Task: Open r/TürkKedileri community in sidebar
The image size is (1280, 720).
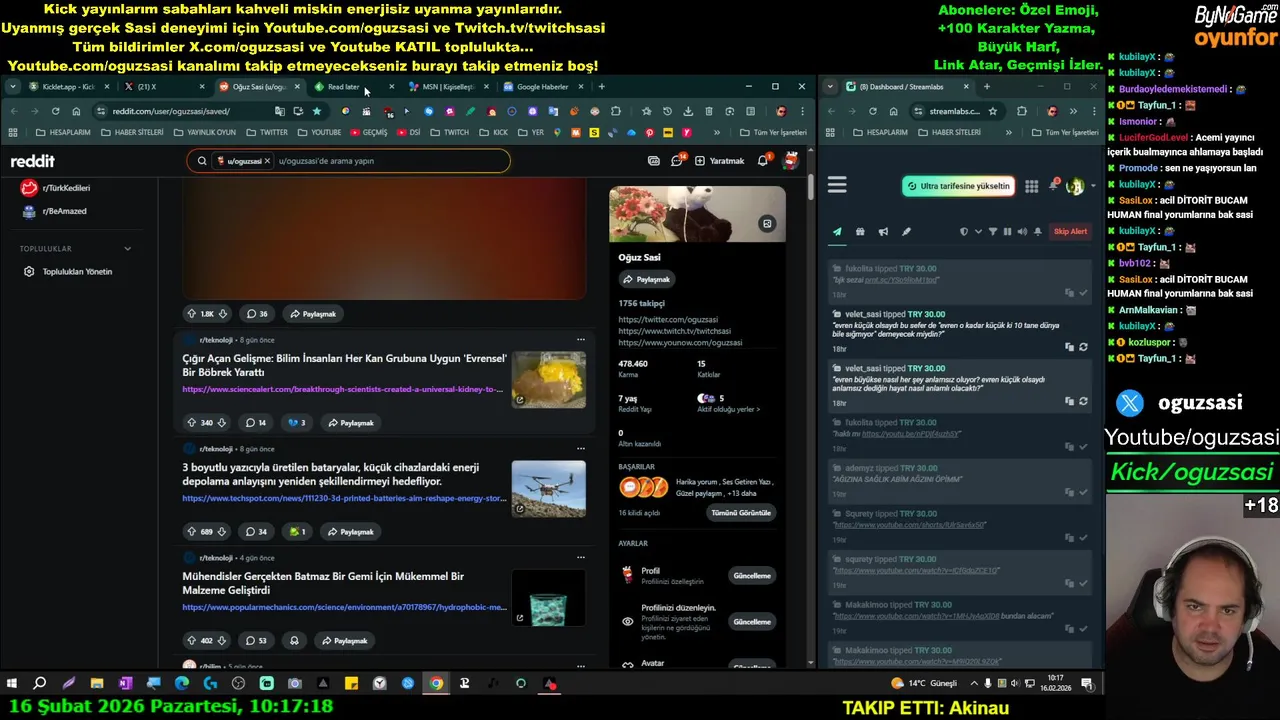Action: click(58, 188)
